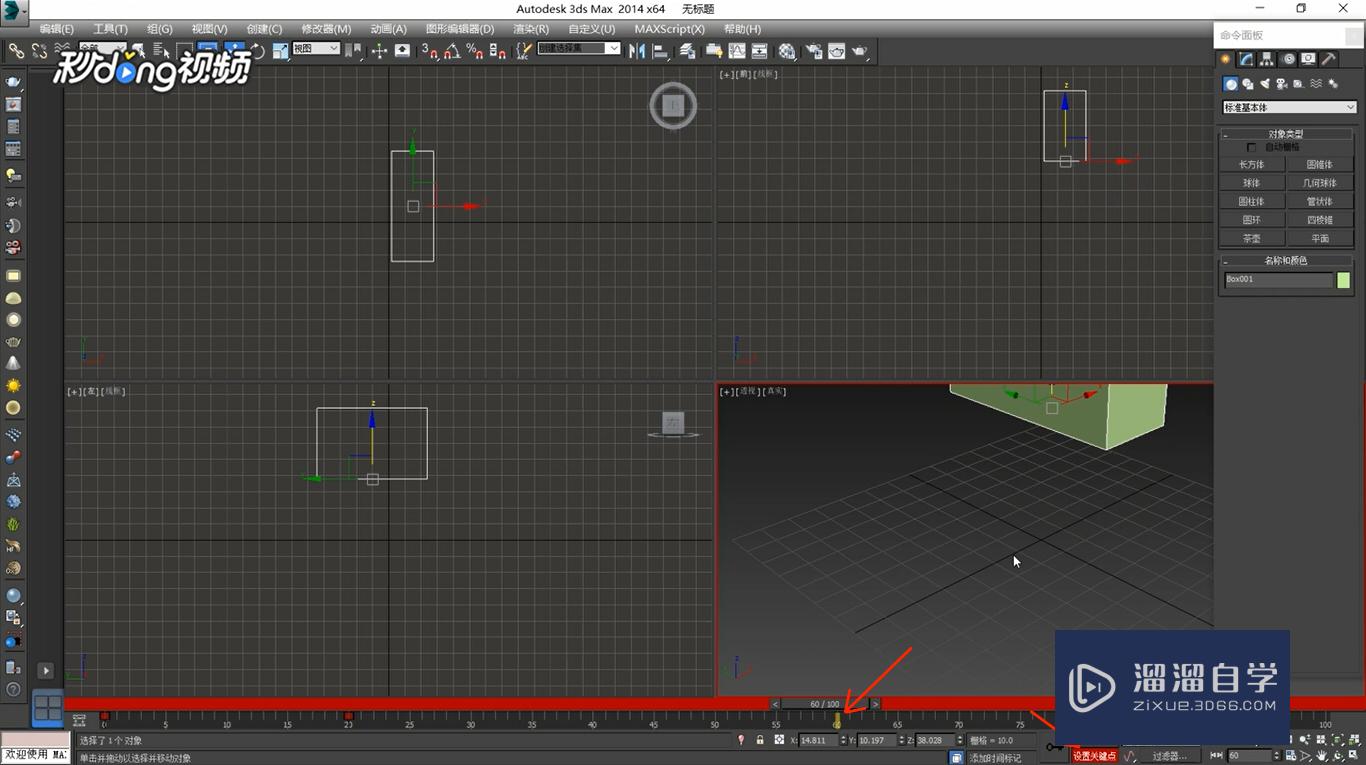
Task: Click the 圆柱体 button
Action: (x=1252, y=201)
